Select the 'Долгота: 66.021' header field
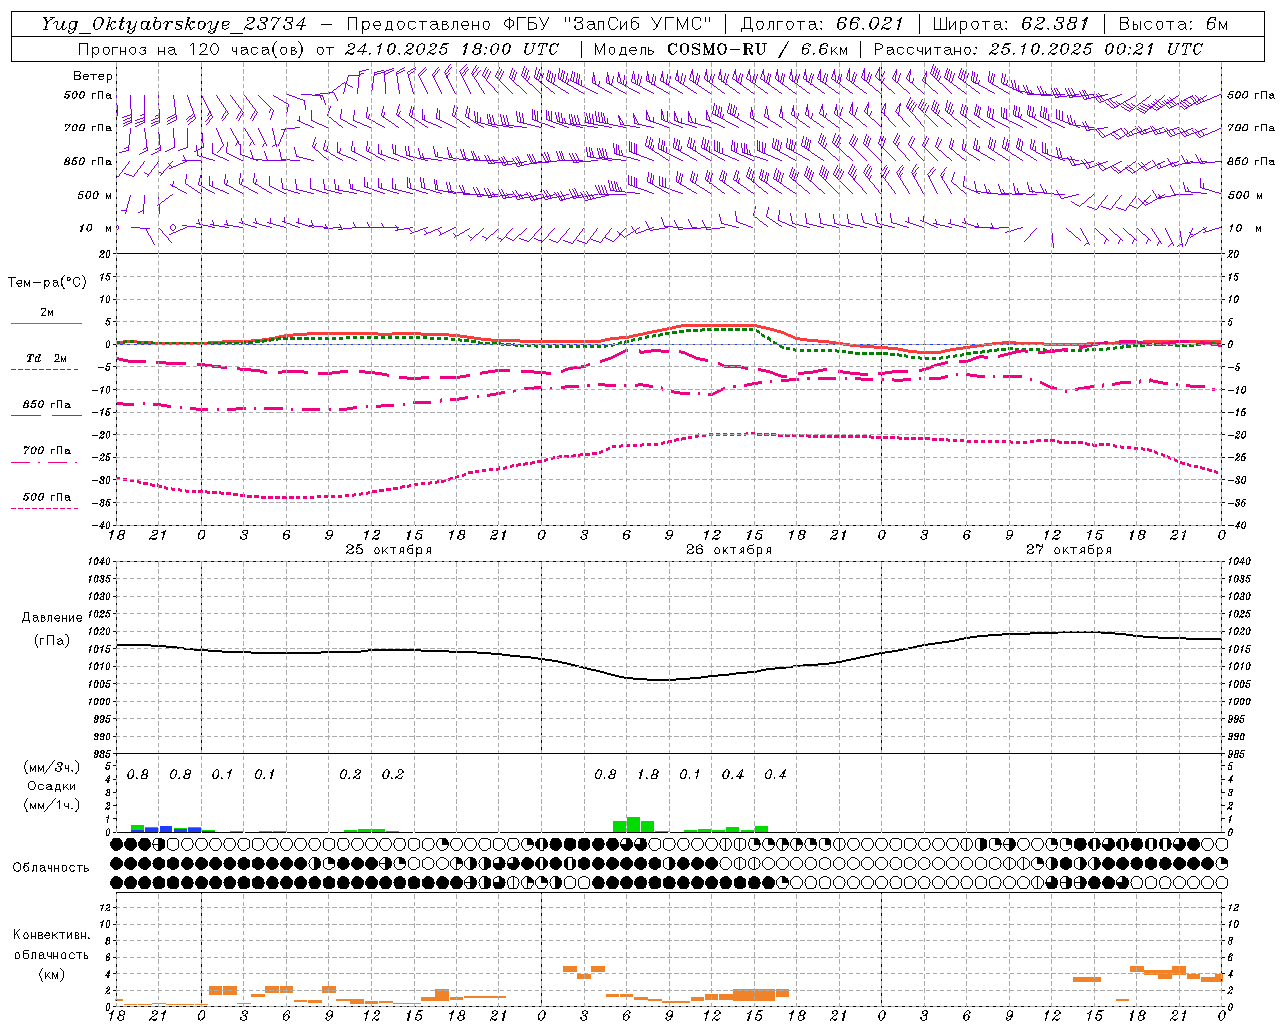 point(822,24)
